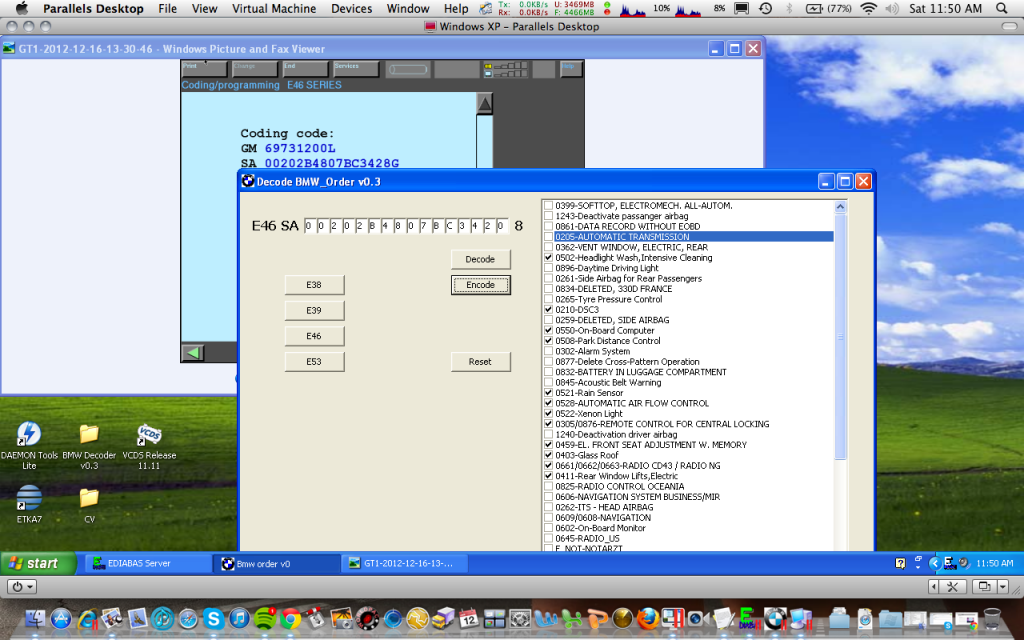Open the File menu
The image size is (1024, 640).
pyautogui.click(x=167, y=8)
